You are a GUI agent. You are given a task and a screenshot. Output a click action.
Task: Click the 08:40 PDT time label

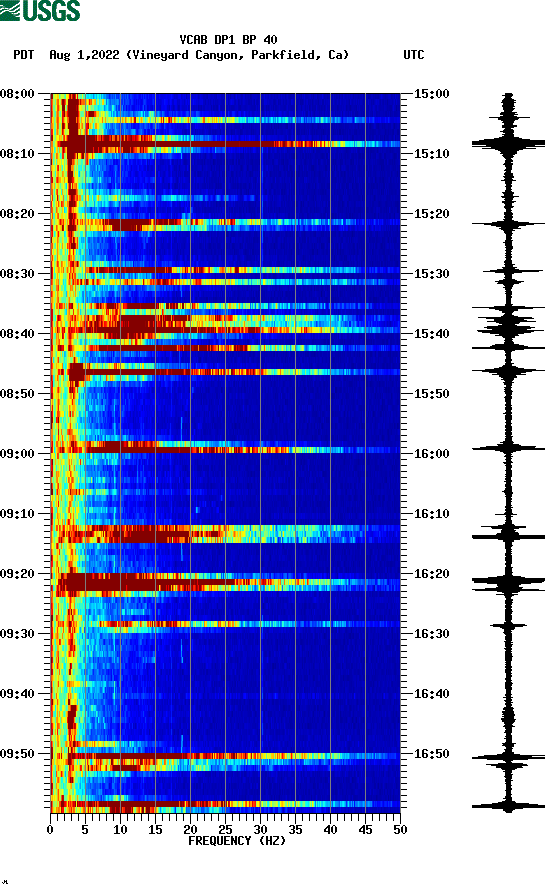(17, 334)
